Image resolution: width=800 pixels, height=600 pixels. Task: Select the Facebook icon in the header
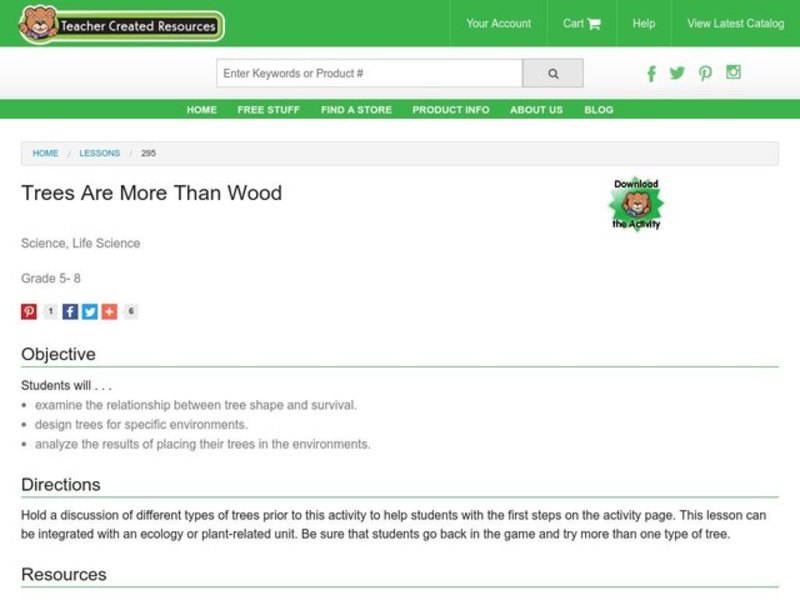coord(651,73)
